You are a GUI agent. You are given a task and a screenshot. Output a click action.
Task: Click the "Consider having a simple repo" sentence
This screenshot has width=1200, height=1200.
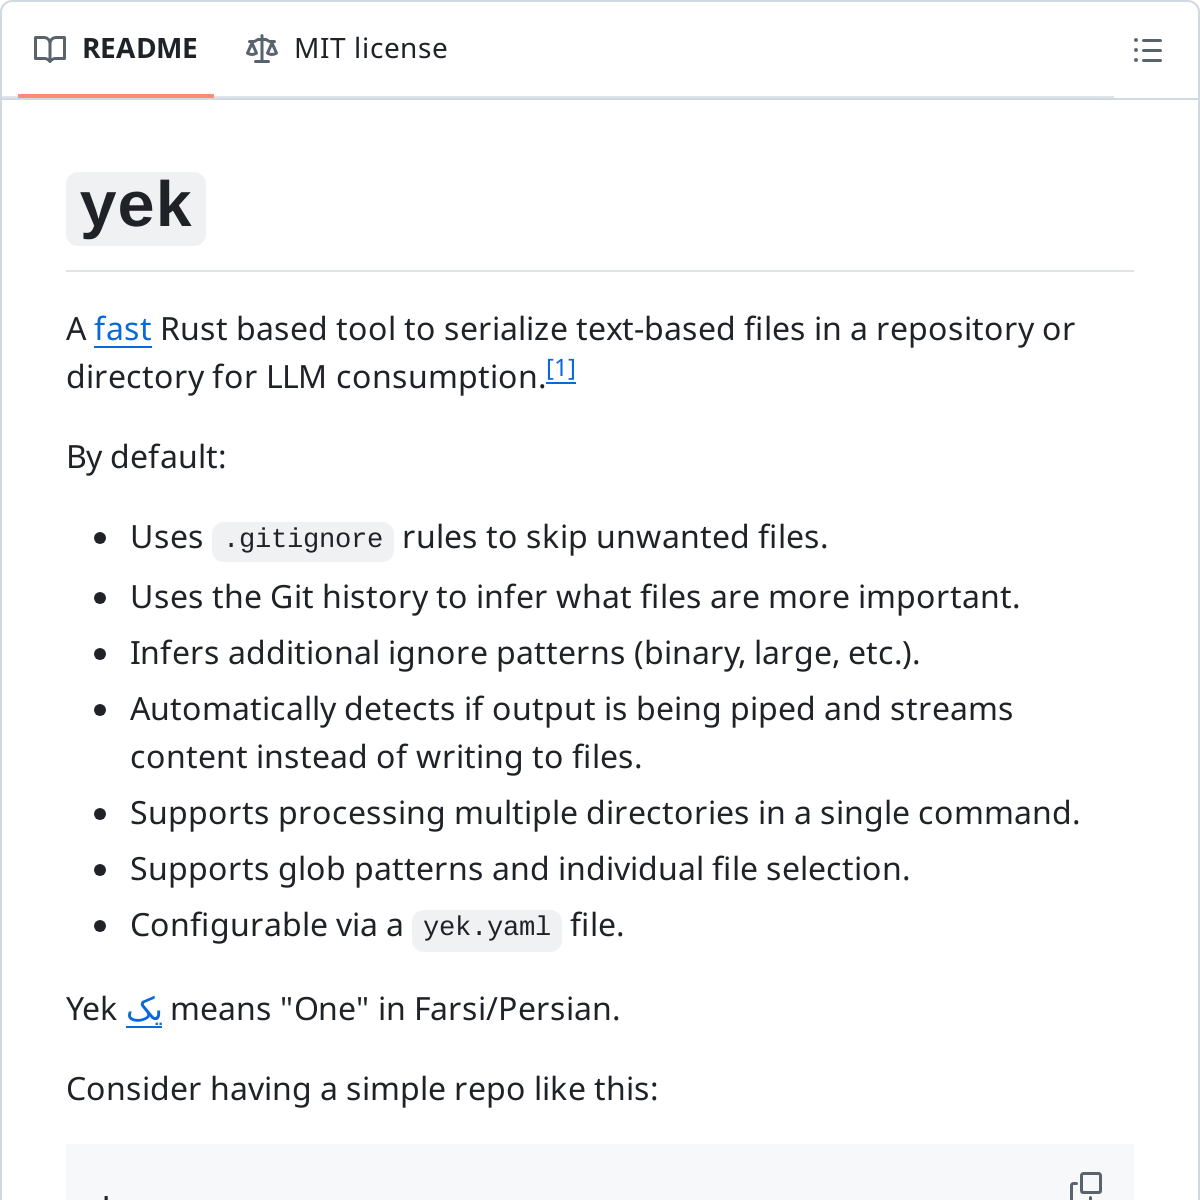pos(362,1089)
